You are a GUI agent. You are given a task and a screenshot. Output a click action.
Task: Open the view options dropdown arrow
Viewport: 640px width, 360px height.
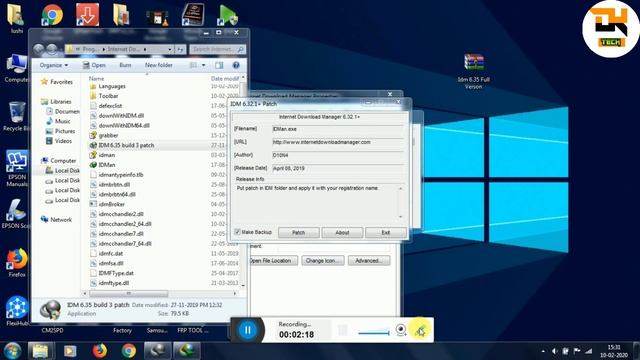[204, 65]
